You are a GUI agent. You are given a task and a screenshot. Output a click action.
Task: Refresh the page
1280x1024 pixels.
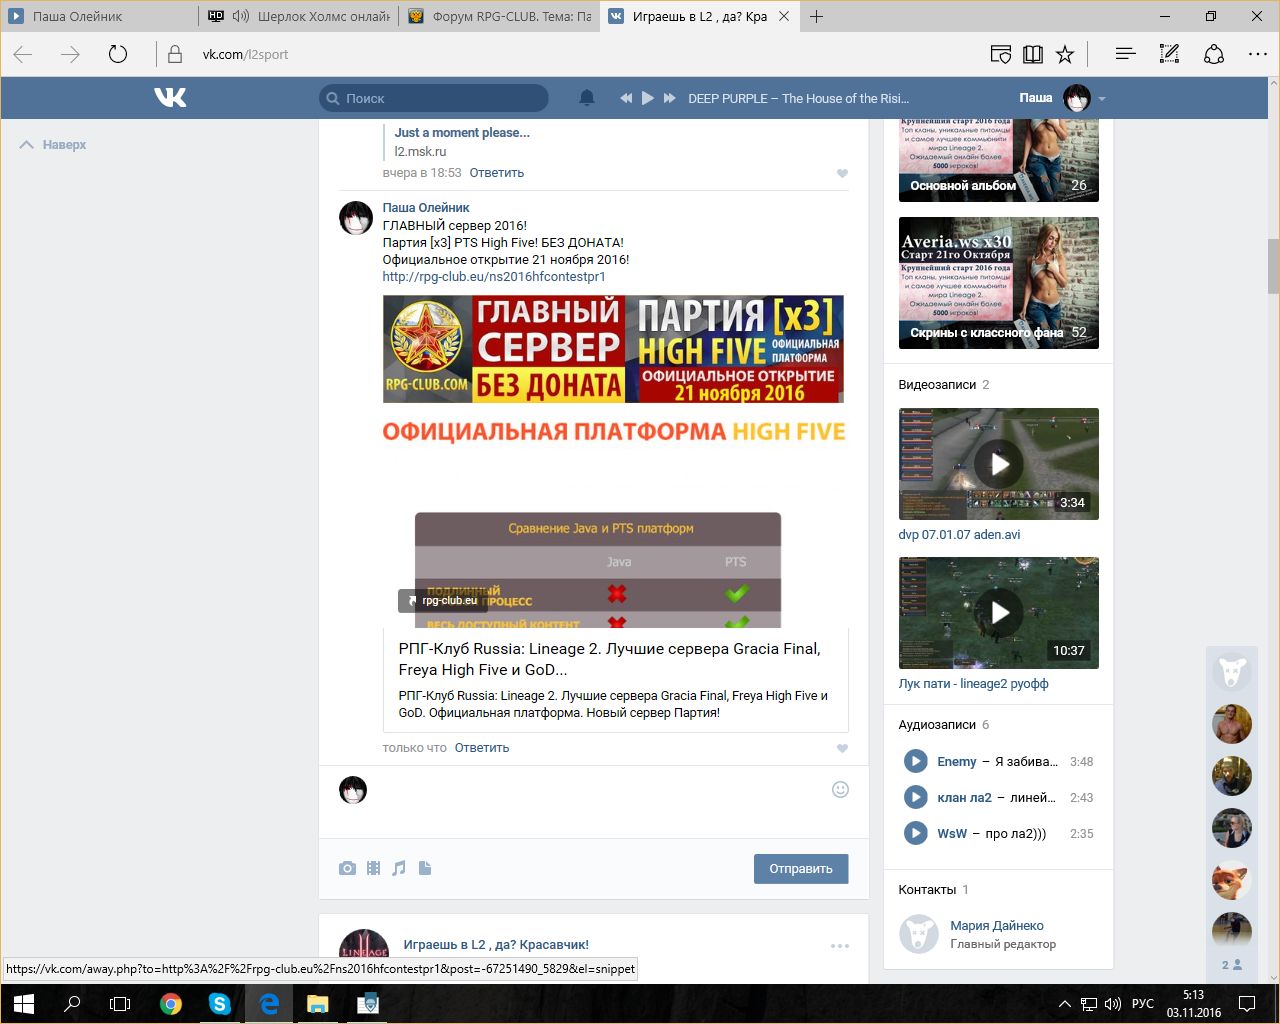[118, 54]
